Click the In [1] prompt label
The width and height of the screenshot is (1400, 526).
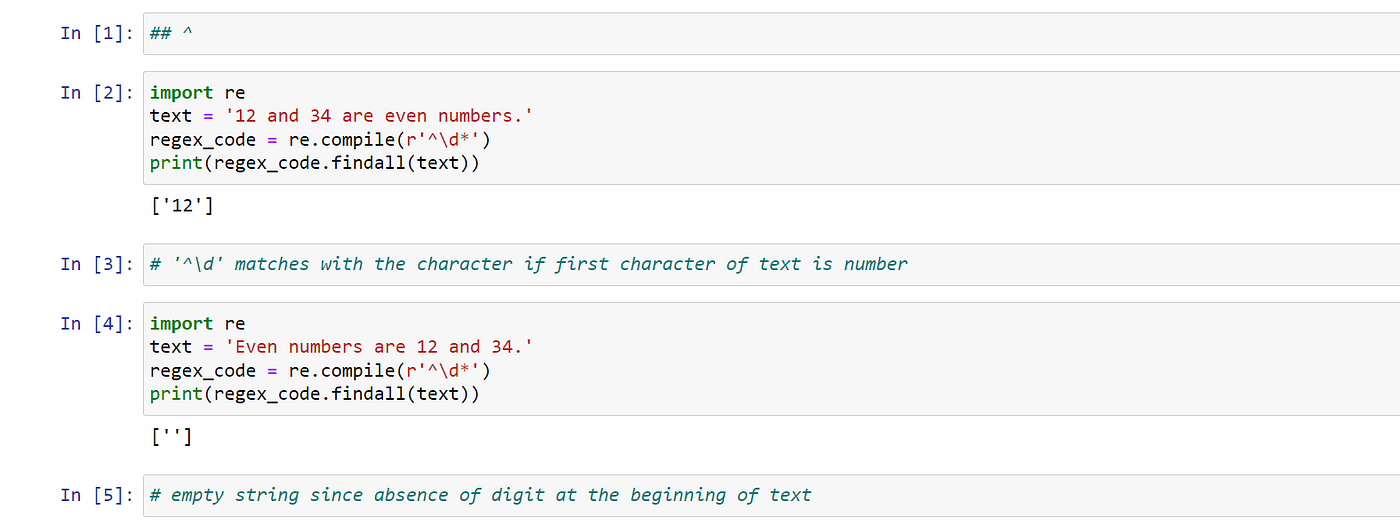tap(98, 33)
